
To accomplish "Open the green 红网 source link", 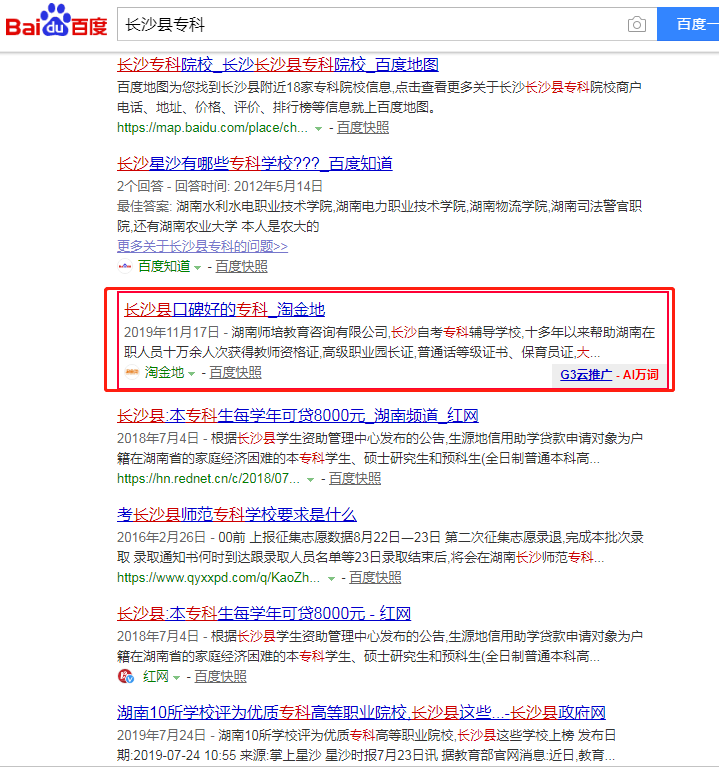I will pos(156,676).
